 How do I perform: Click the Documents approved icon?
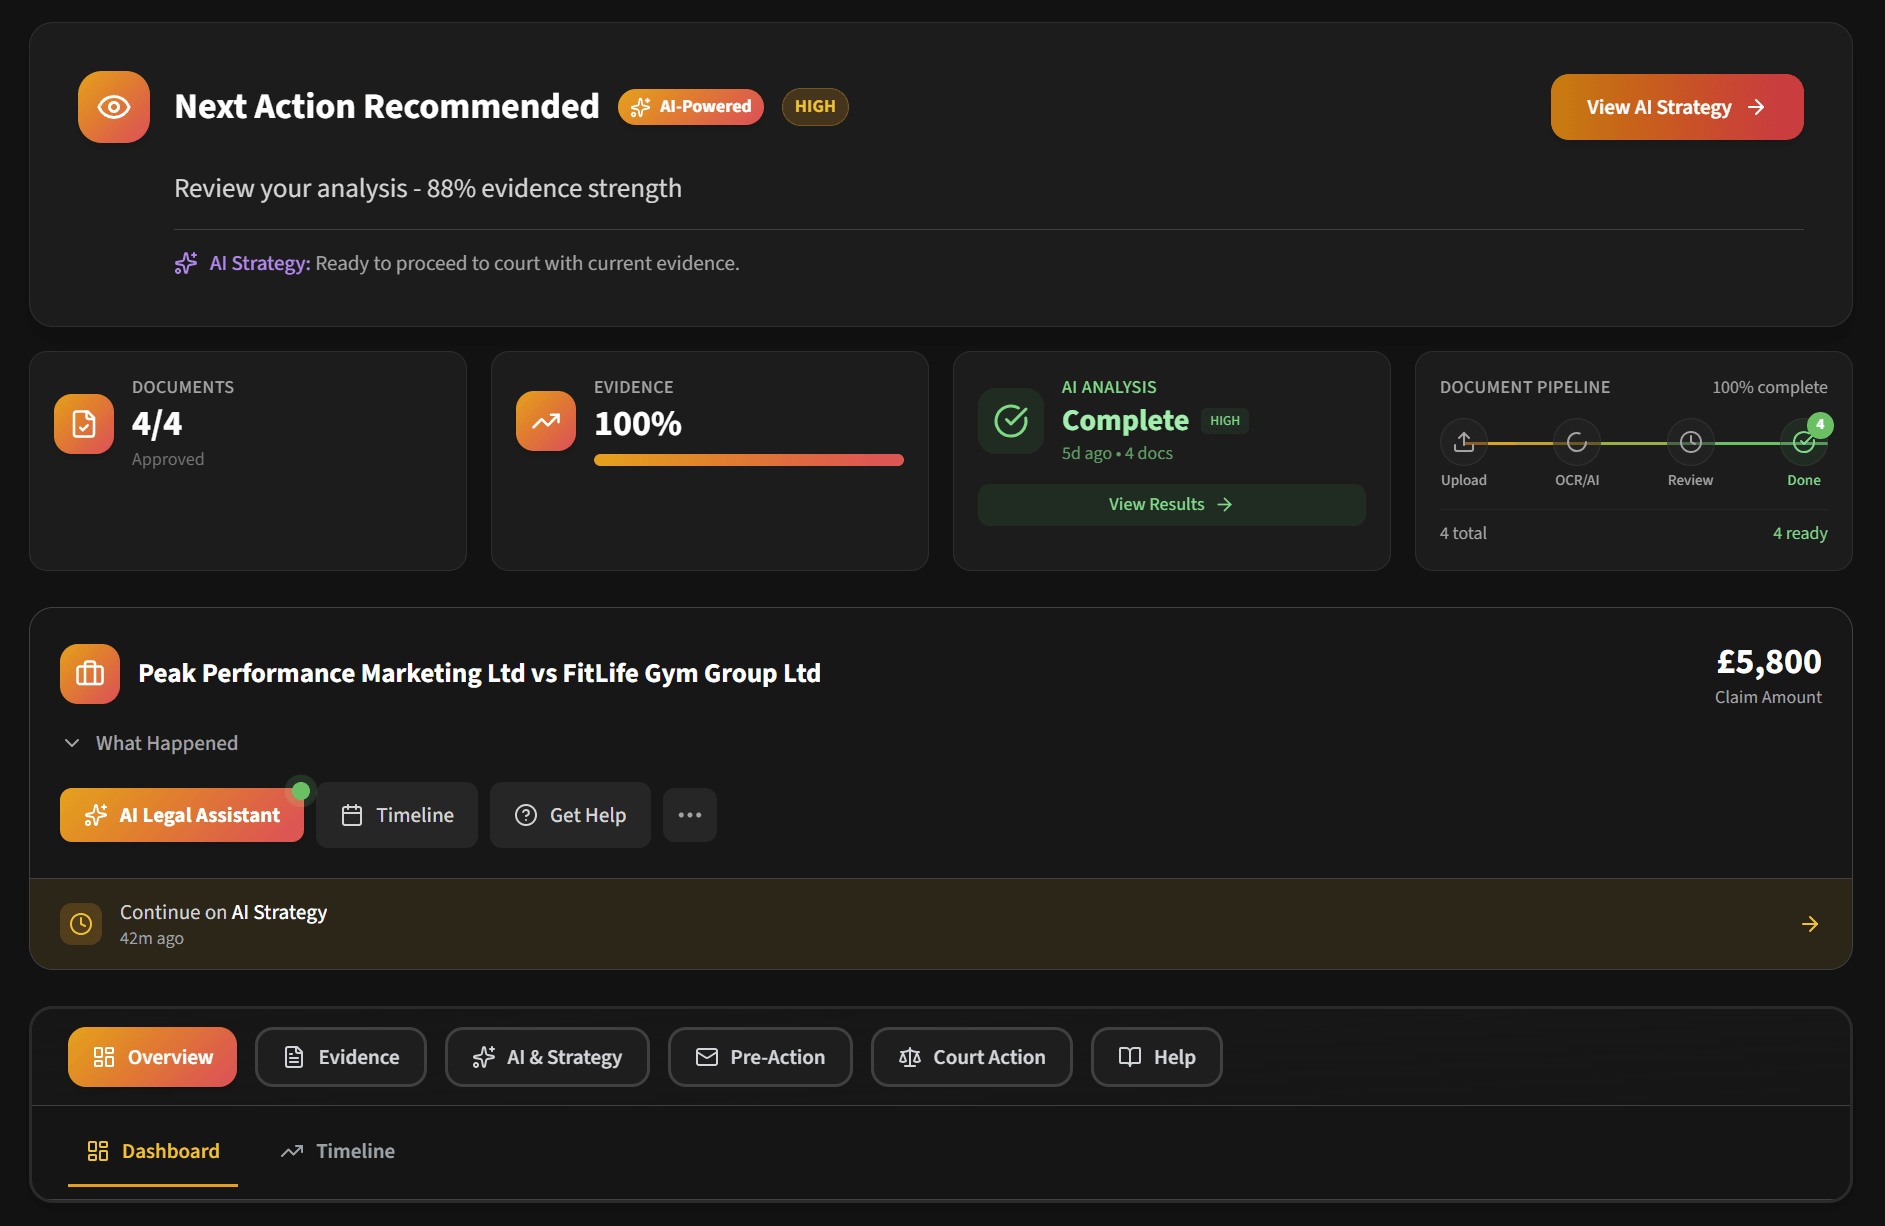pyautogui.click(x=83, y=423)
